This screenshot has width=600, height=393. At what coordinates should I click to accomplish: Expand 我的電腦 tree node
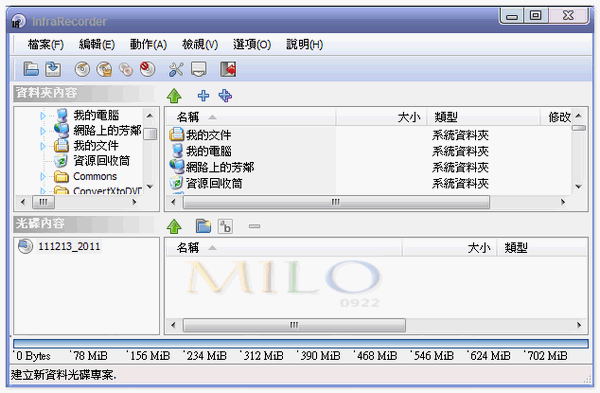[x=43, y=115]
